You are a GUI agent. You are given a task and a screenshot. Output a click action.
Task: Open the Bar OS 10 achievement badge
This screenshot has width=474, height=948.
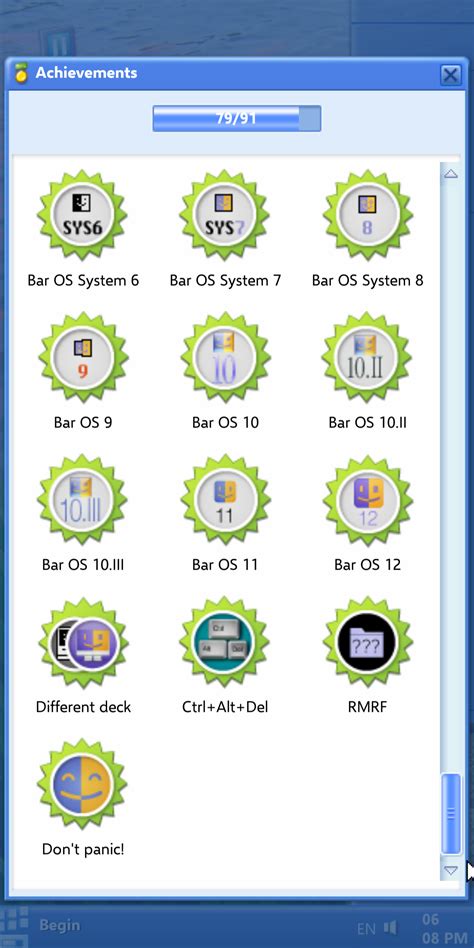pos(225,357)
